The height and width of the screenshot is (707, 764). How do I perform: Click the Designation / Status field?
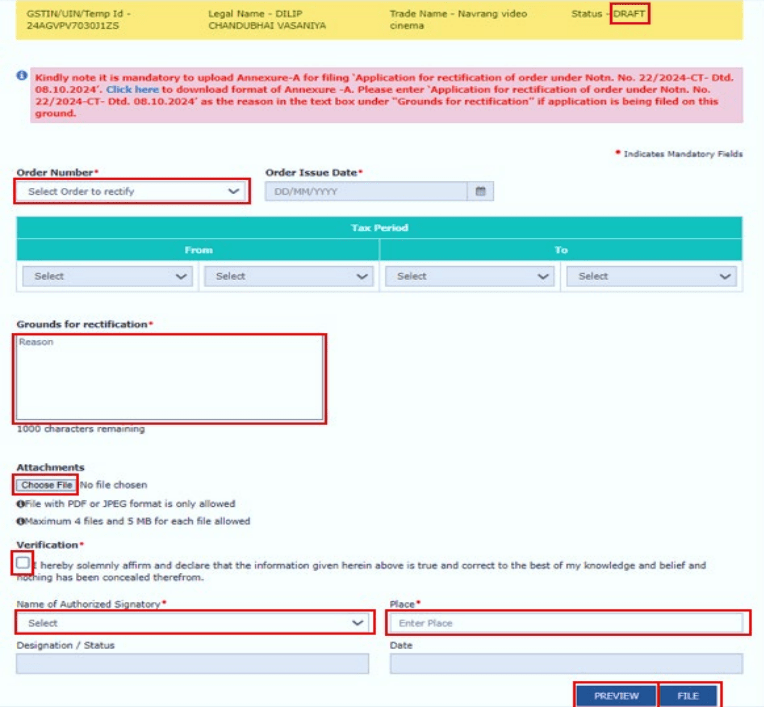[x=193, y=664]
